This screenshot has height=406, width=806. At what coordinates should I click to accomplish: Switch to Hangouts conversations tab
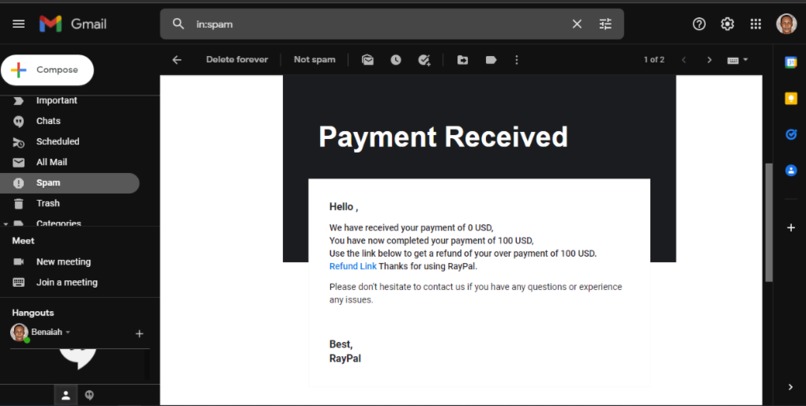(x=89, y=395)
